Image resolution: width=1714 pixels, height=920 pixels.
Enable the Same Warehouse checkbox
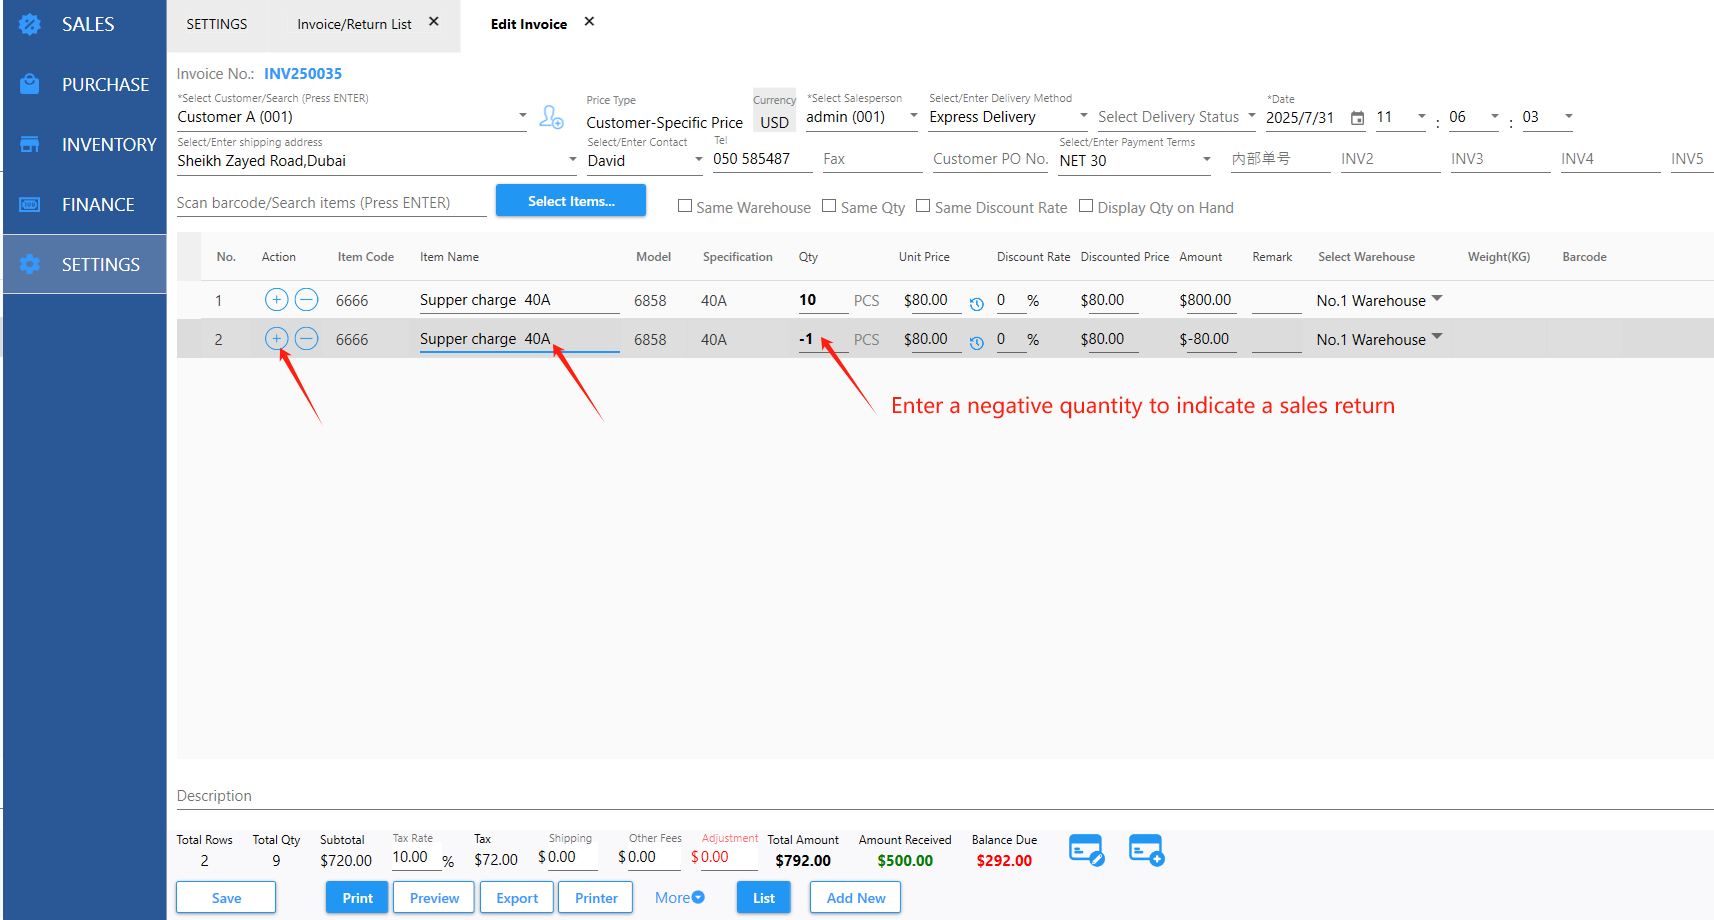point(685,206)
